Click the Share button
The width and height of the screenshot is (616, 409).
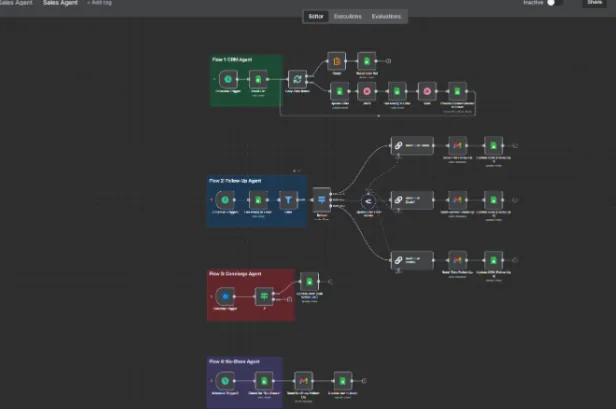(x=594, y=3)
